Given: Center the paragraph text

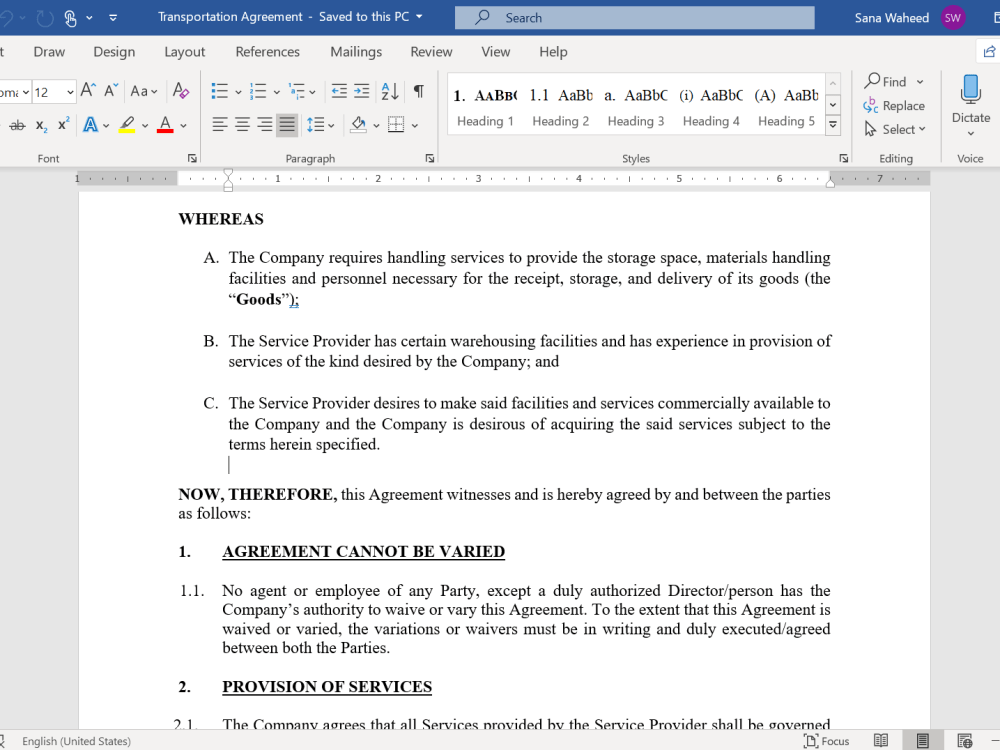Looking at the screenshot, I should click(242, 124).
